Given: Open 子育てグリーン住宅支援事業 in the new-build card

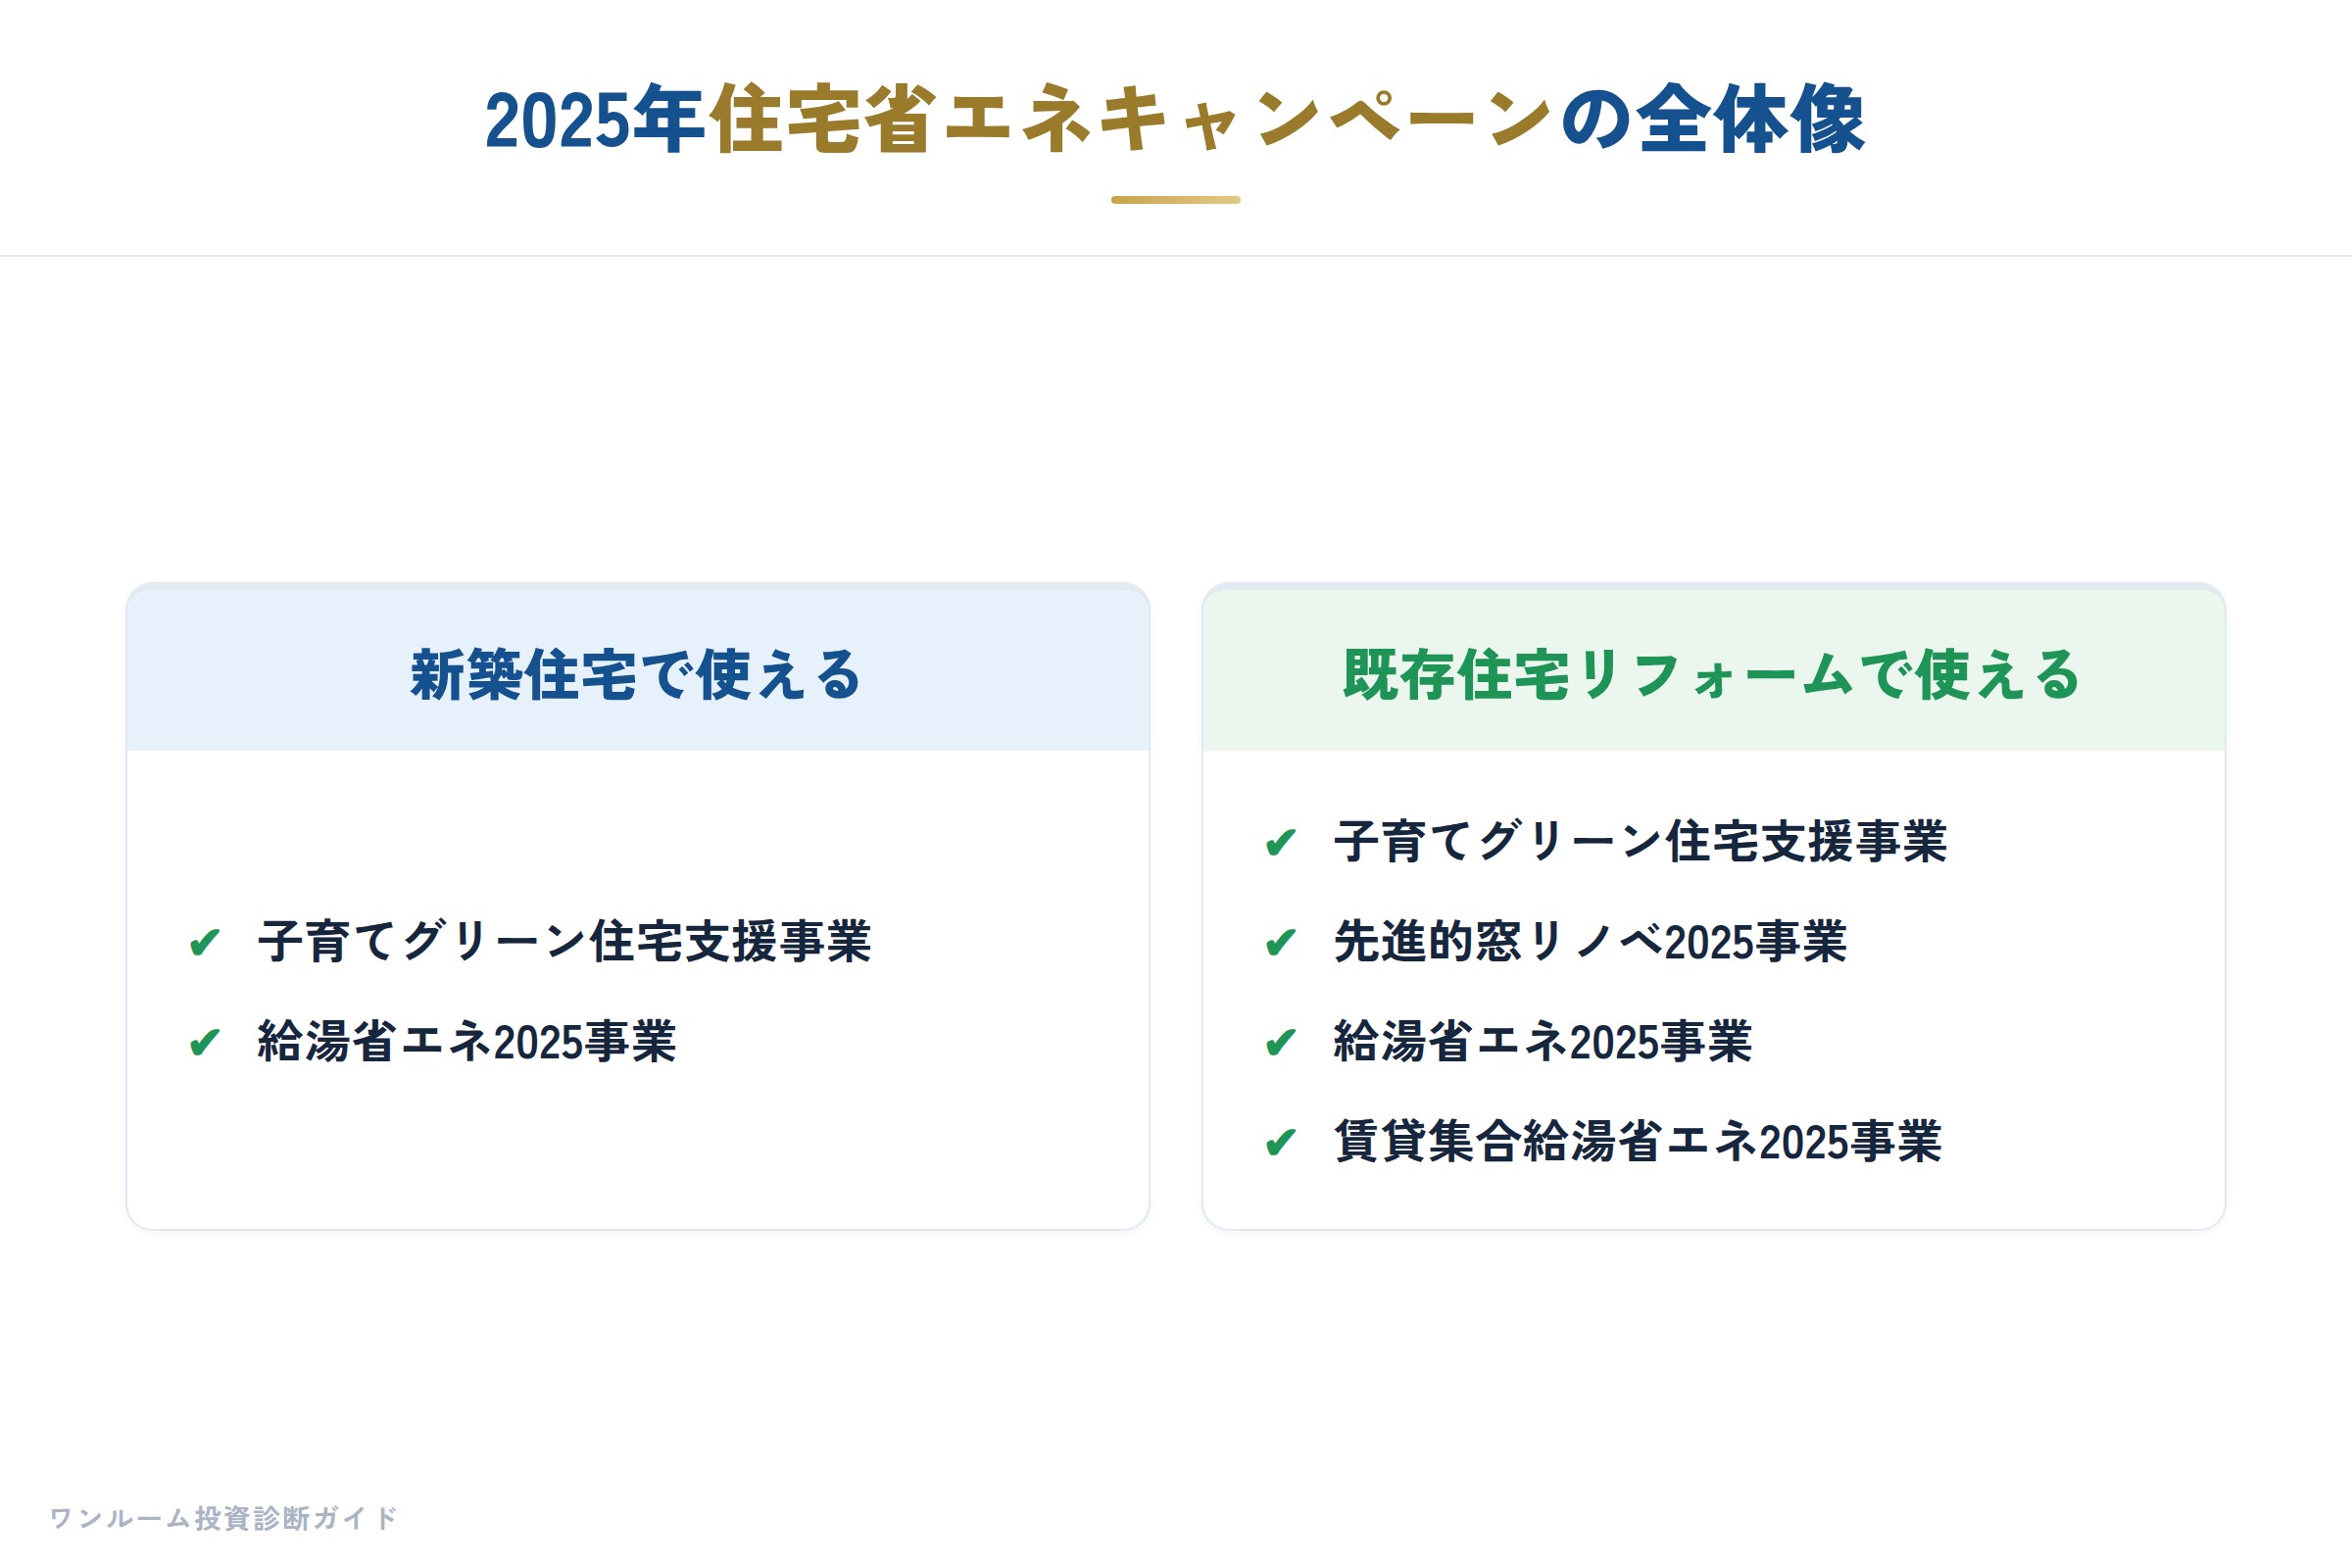Looking at the screenshot, I should click(x=565, y=942).
